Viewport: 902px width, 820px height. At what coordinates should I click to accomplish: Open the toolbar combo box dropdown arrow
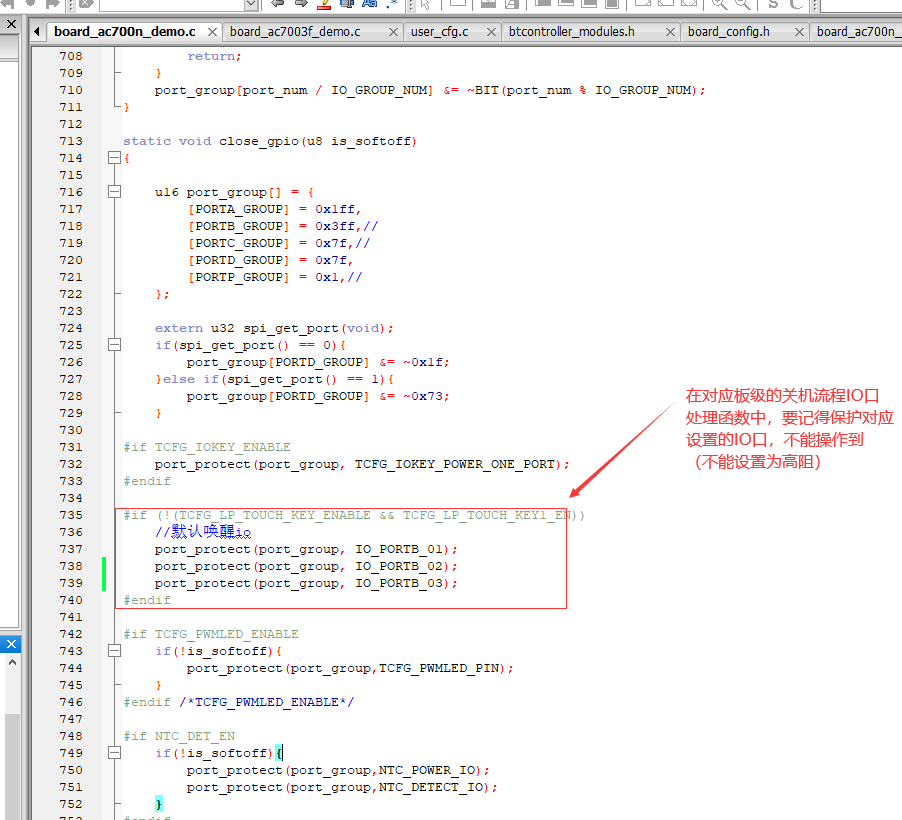tap(251, 5)
